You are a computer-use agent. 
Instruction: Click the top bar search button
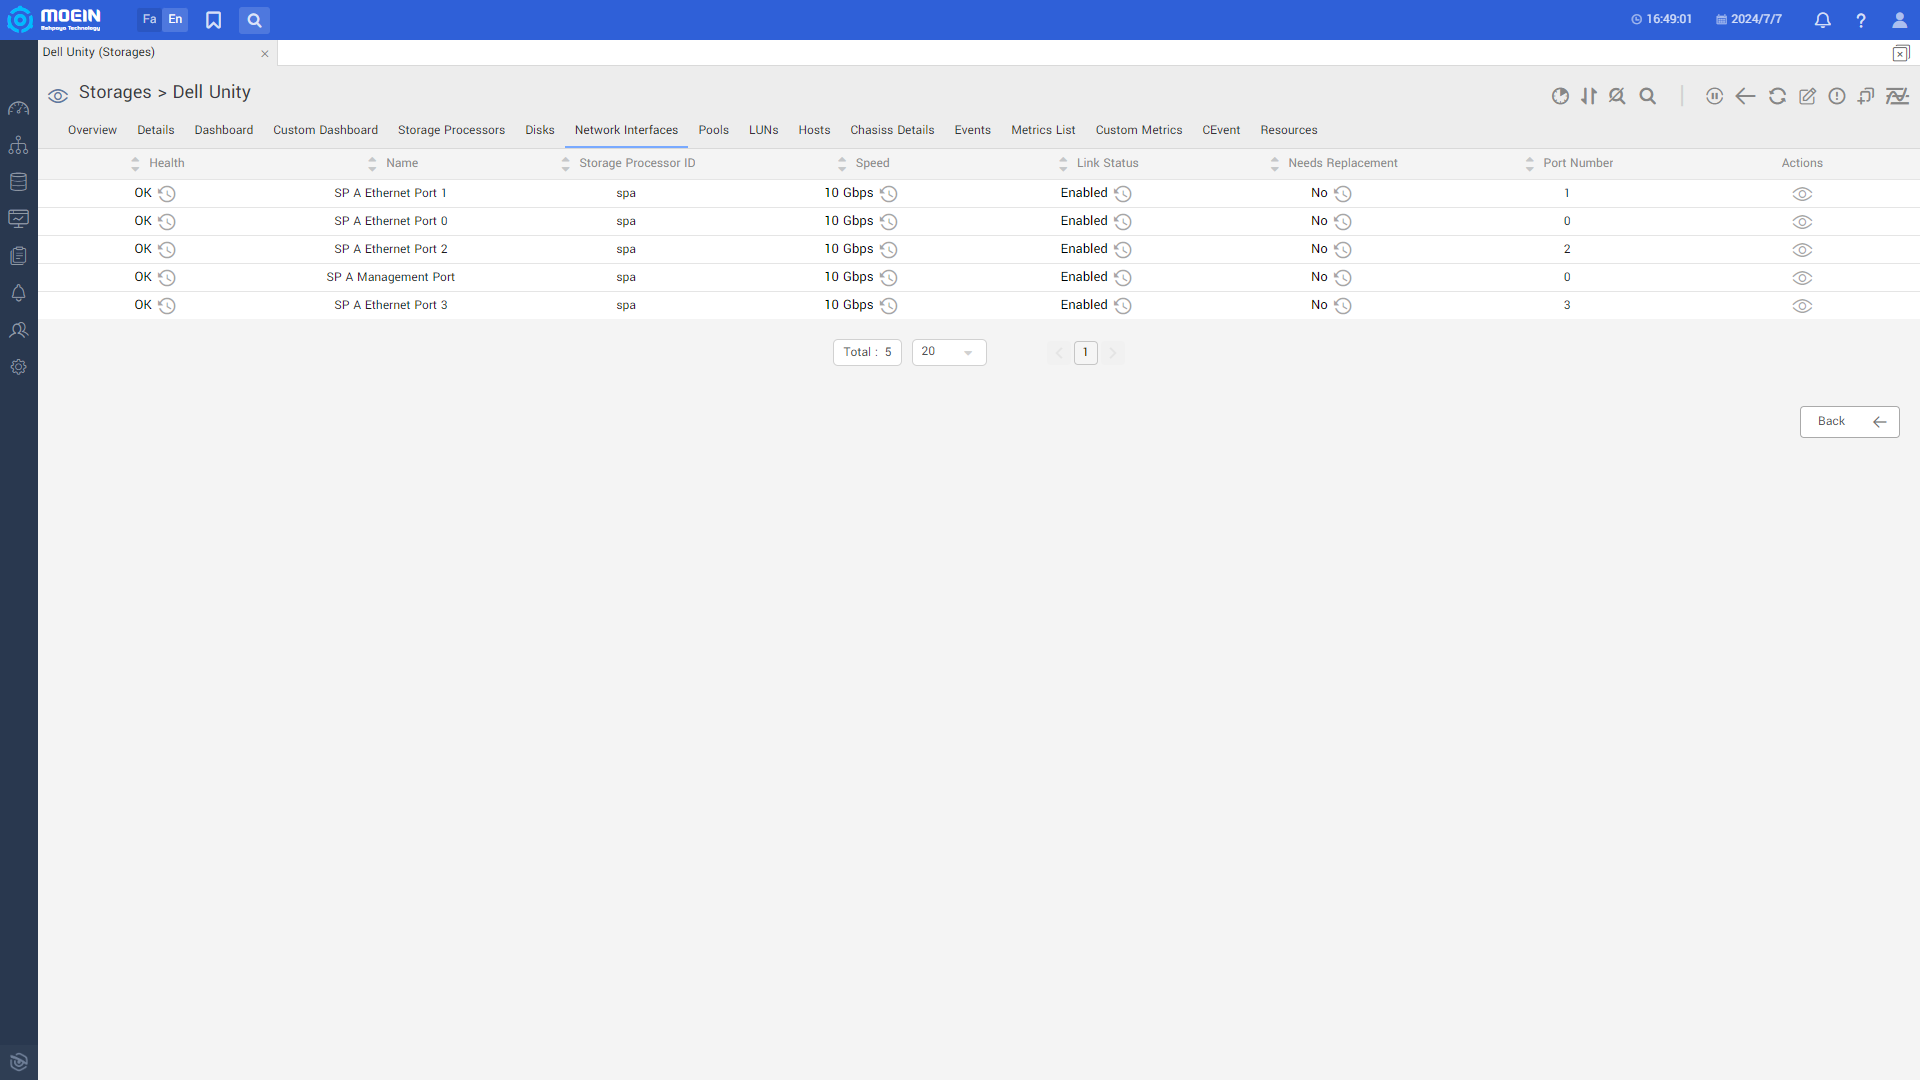pyautogui.click(x=254, y=20)
